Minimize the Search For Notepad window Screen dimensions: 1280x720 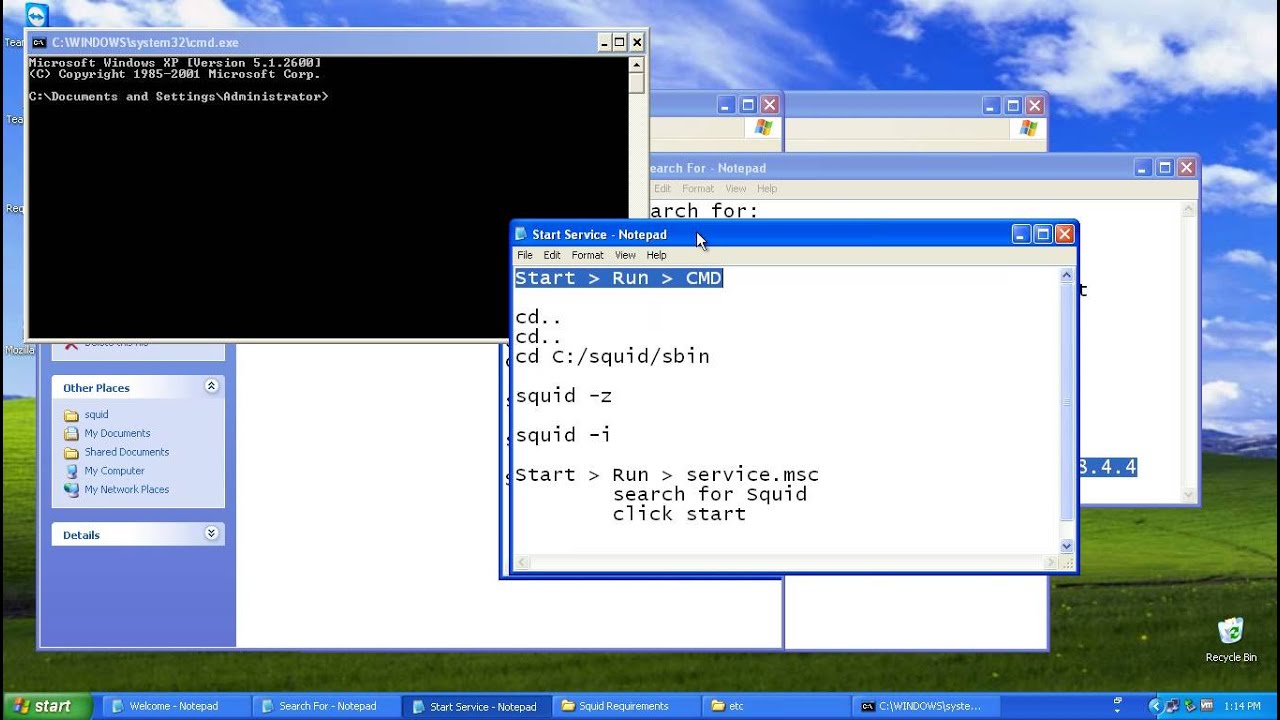[1143, 168]
